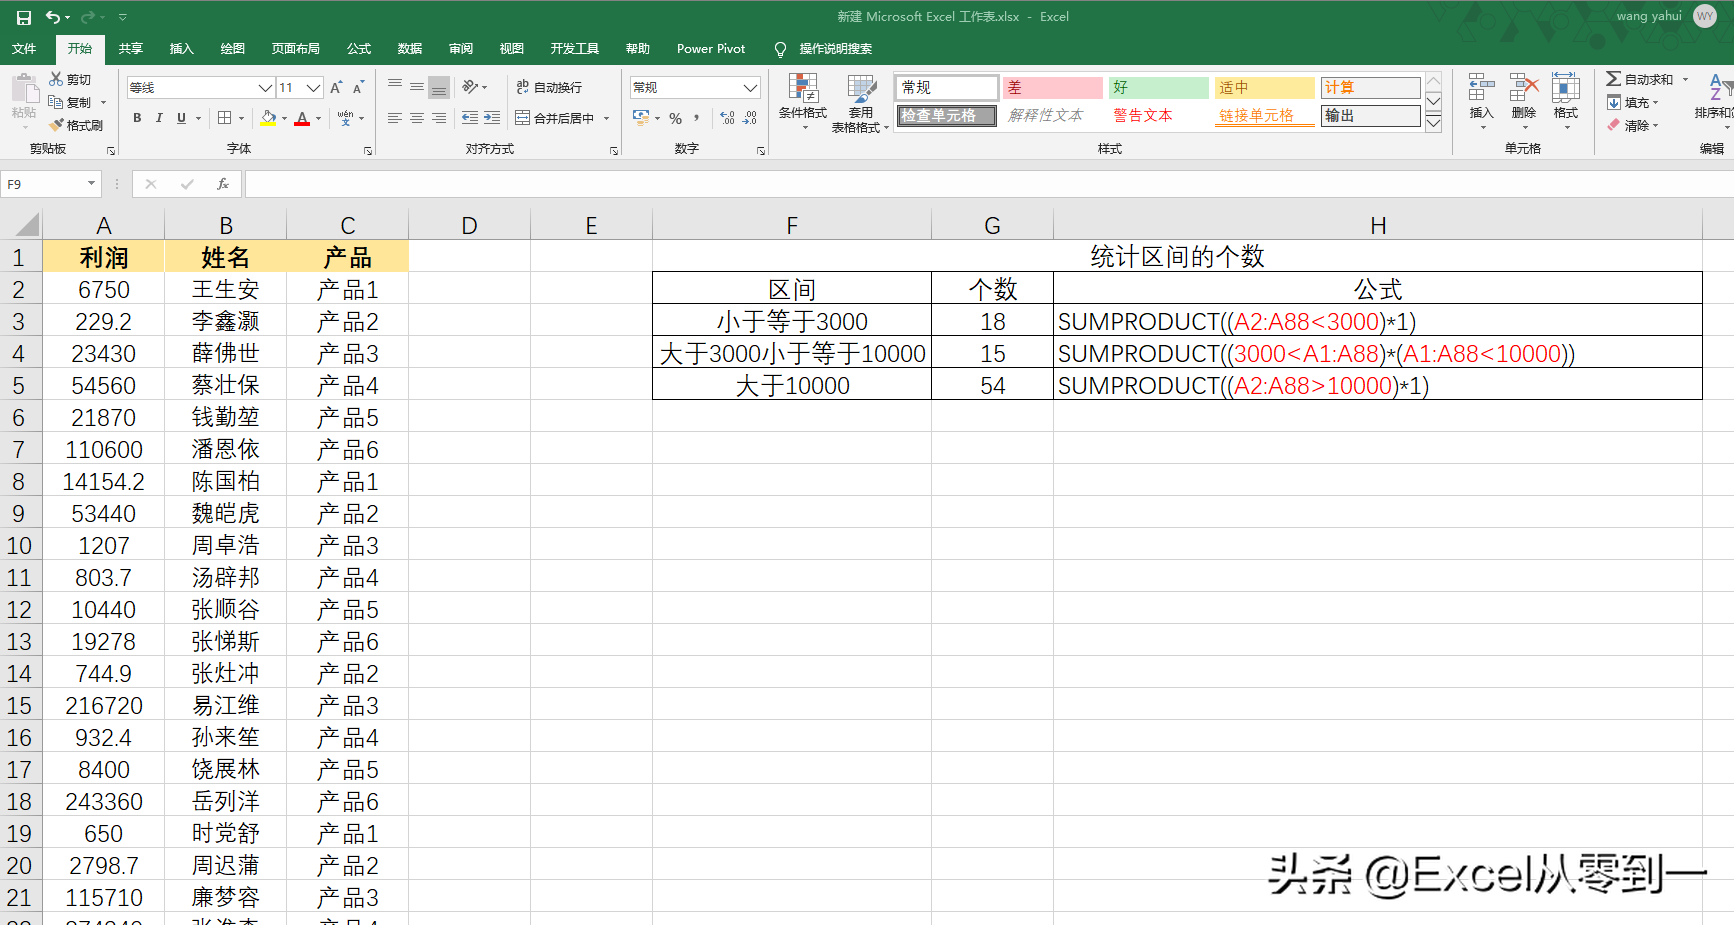
Task: Click the Accounting Number Format icon
Action: coord(641,118)
